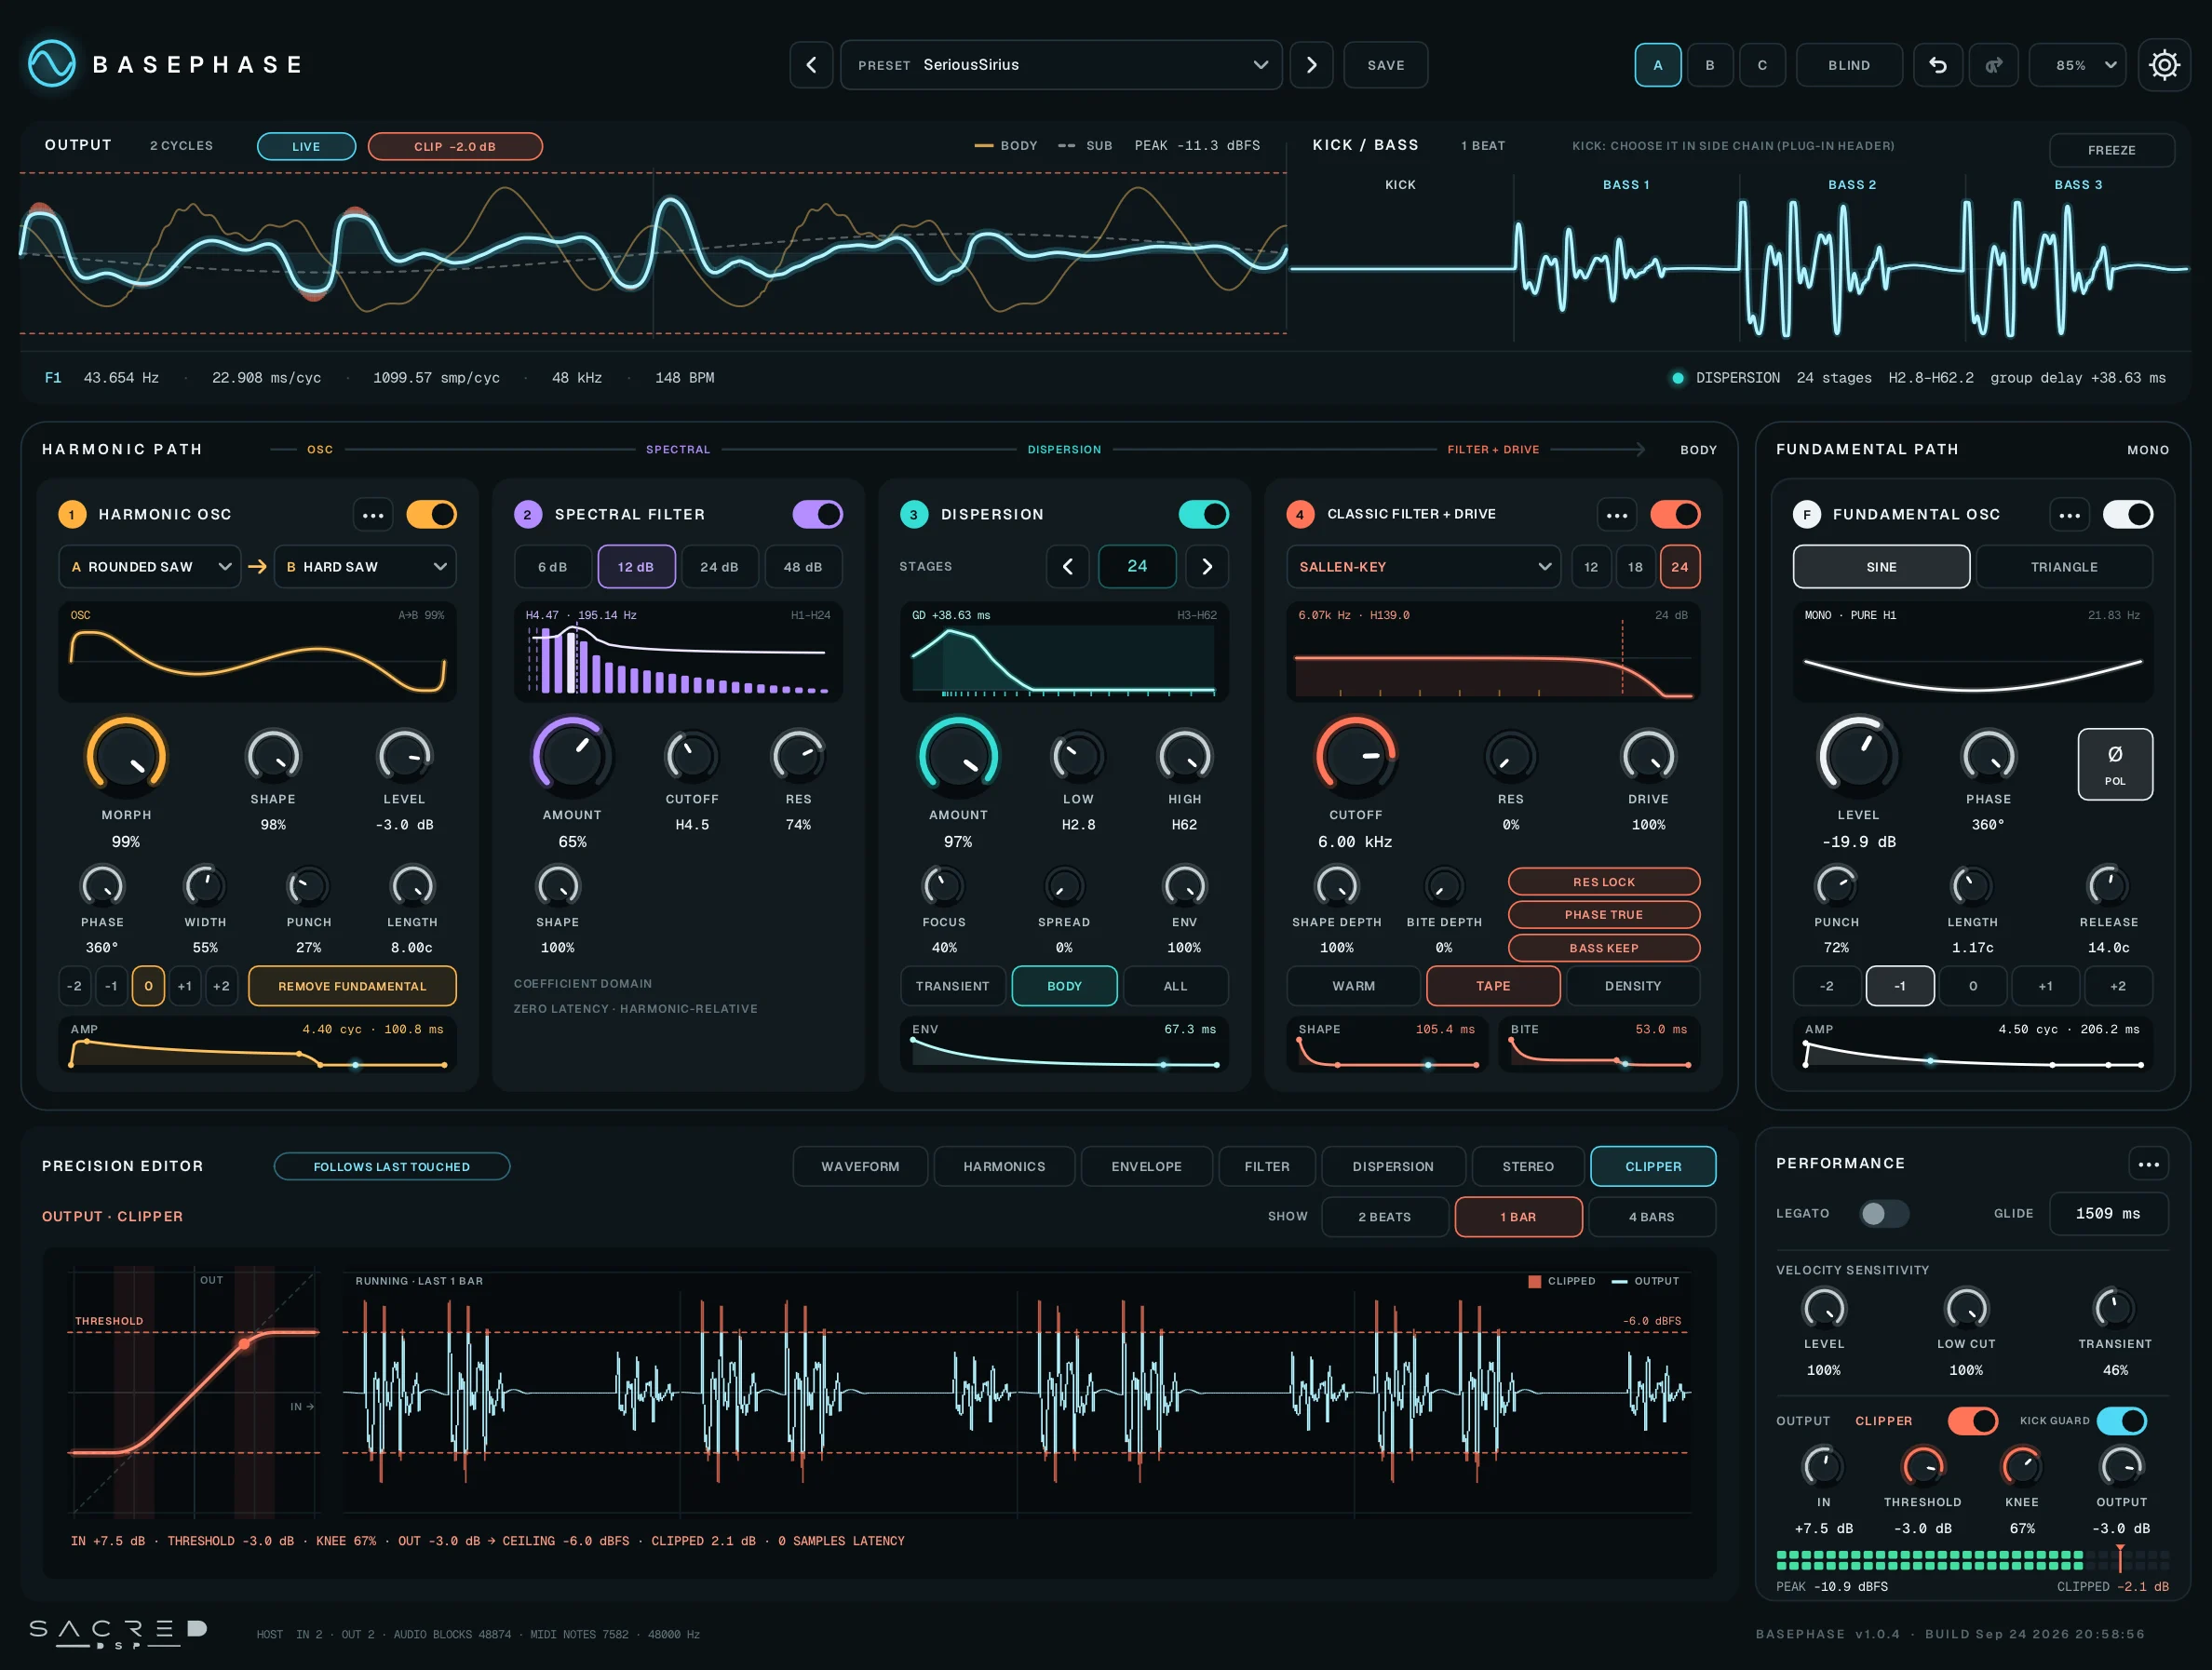Viewport: 2212px width, 1670px height.
Task: Open Fundamental Osc options dots
Action: 2069,515
